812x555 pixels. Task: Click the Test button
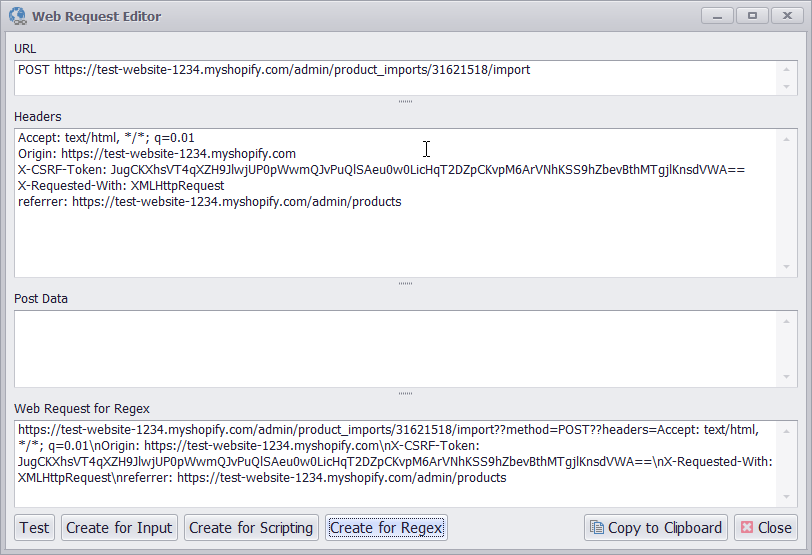click(34, 528)
